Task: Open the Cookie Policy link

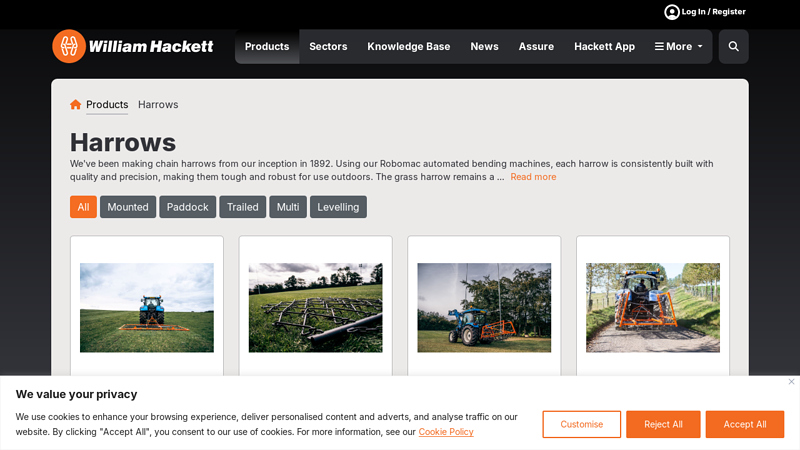Action: point(446,432)
